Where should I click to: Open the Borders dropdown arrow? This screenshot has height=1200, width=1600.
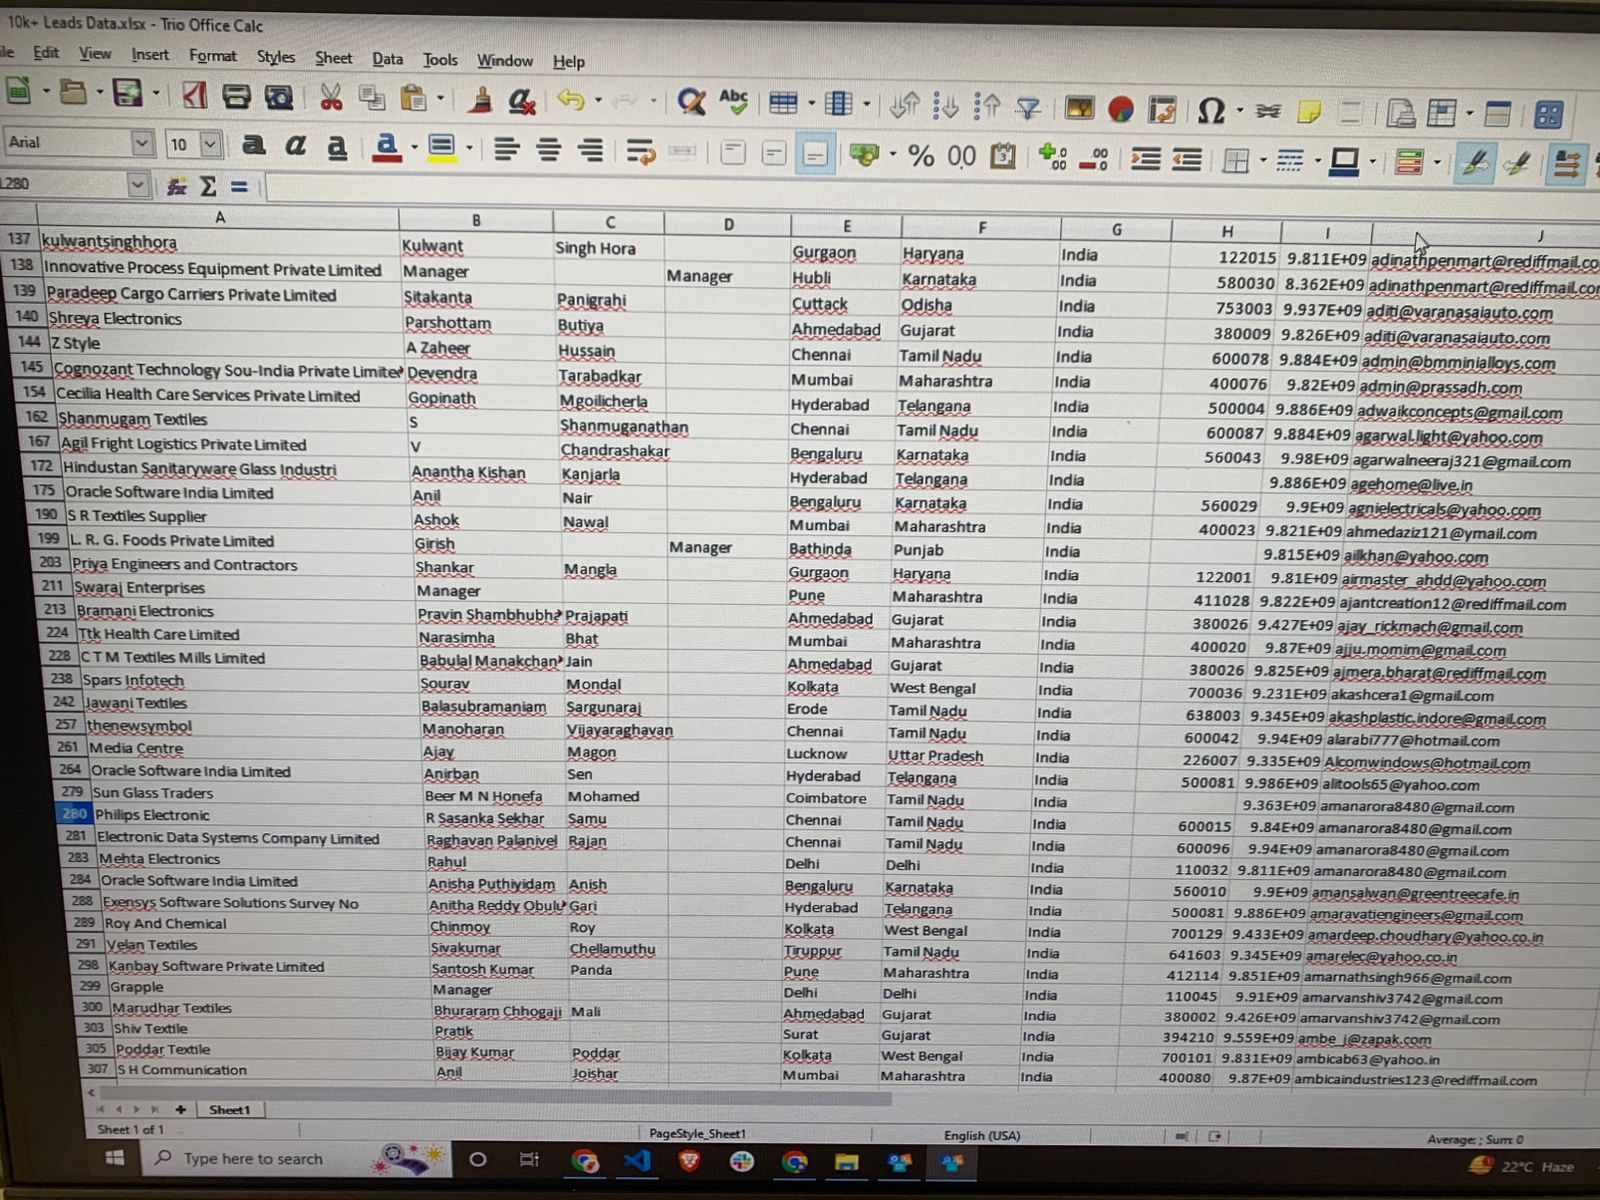pos(1263,161)
